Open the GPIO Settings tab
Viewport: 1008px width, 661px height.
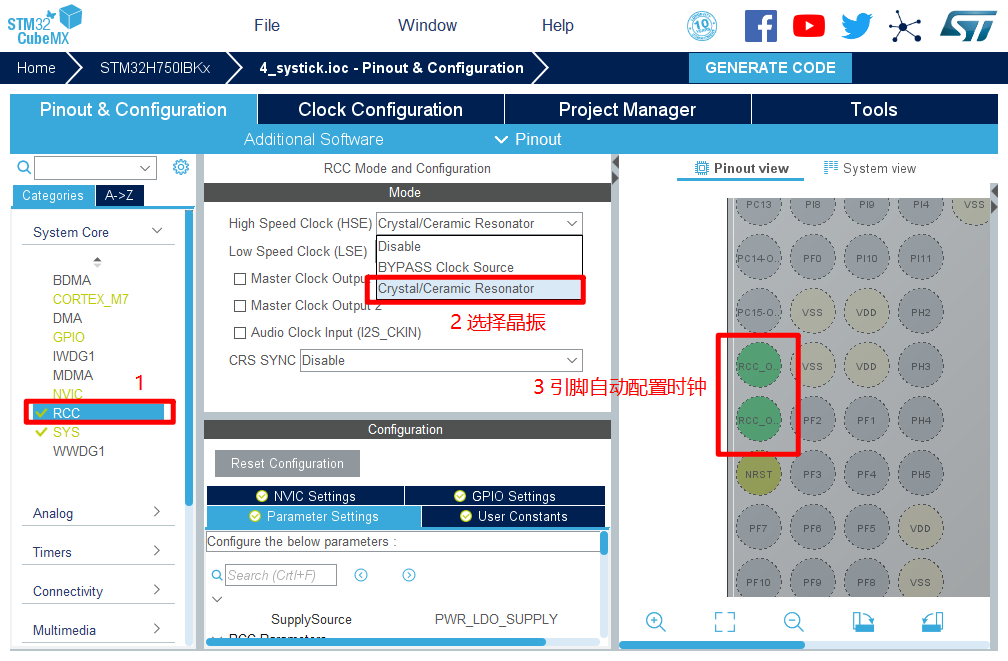[505, 496]
